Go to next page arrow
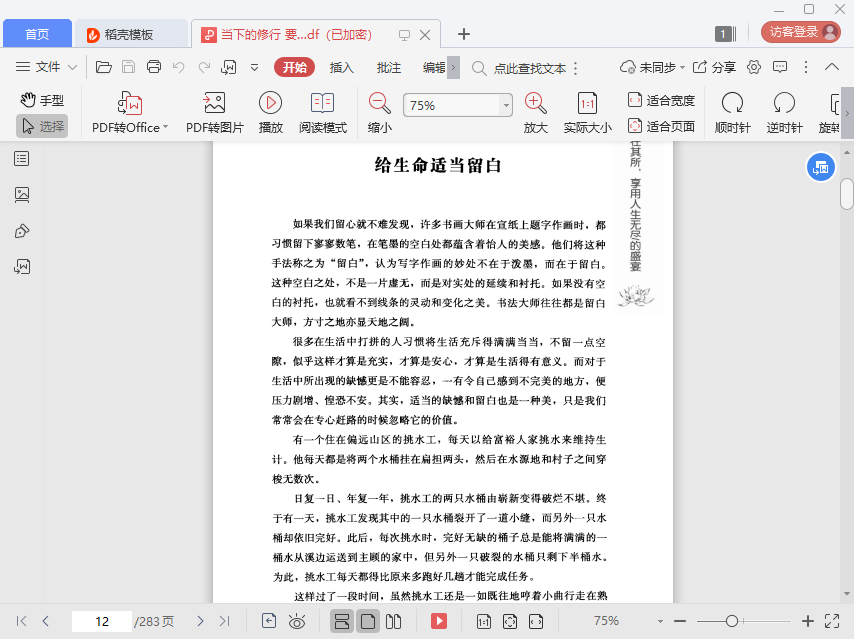854x639 pixels. pyautogui.click(x=200, y=621)
